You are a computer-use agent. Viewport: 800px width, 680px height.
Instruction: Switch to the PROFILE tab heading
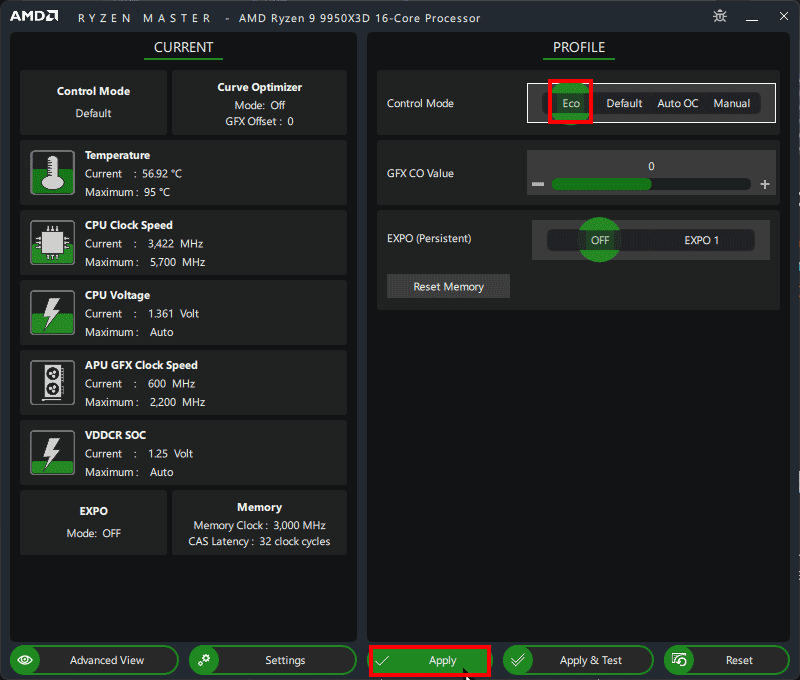click(x=579, y=47)
